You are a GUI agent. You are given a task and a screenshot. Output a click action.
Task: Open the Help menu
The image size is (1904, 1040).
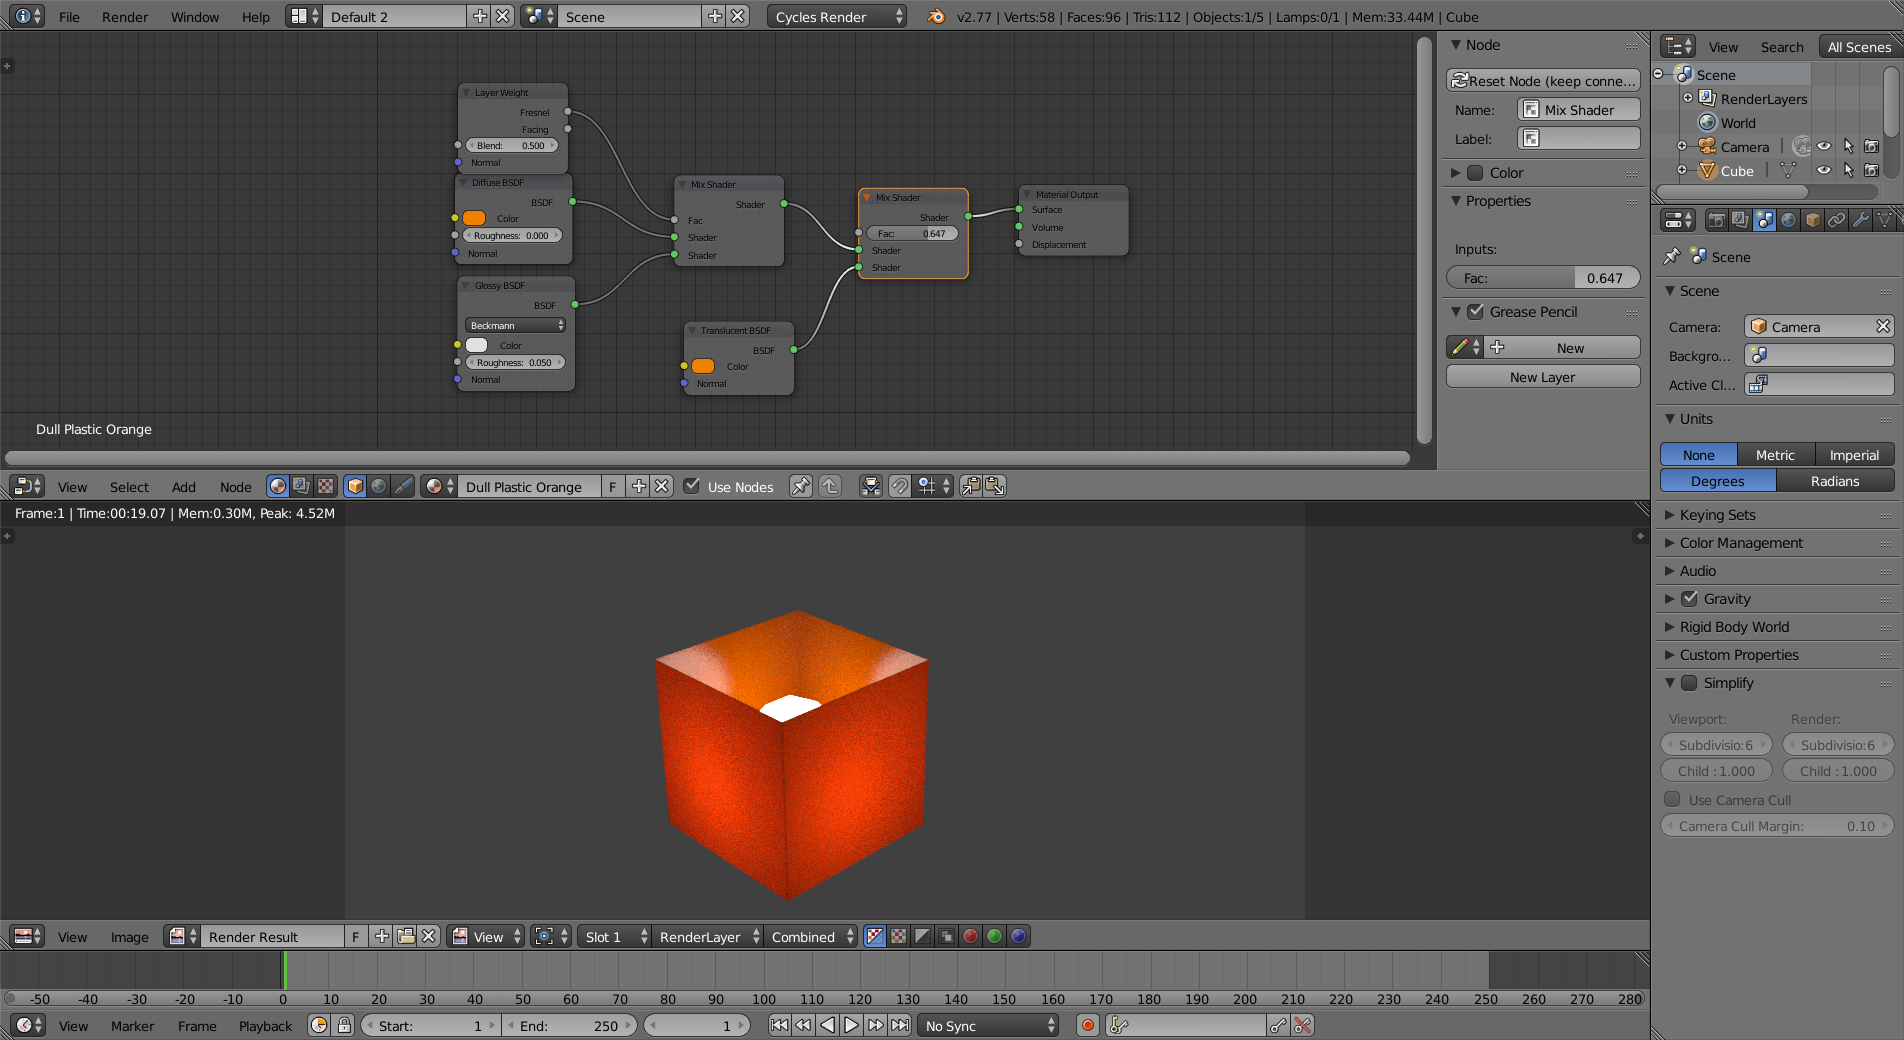pyautogui.click(x=256, y=16)
